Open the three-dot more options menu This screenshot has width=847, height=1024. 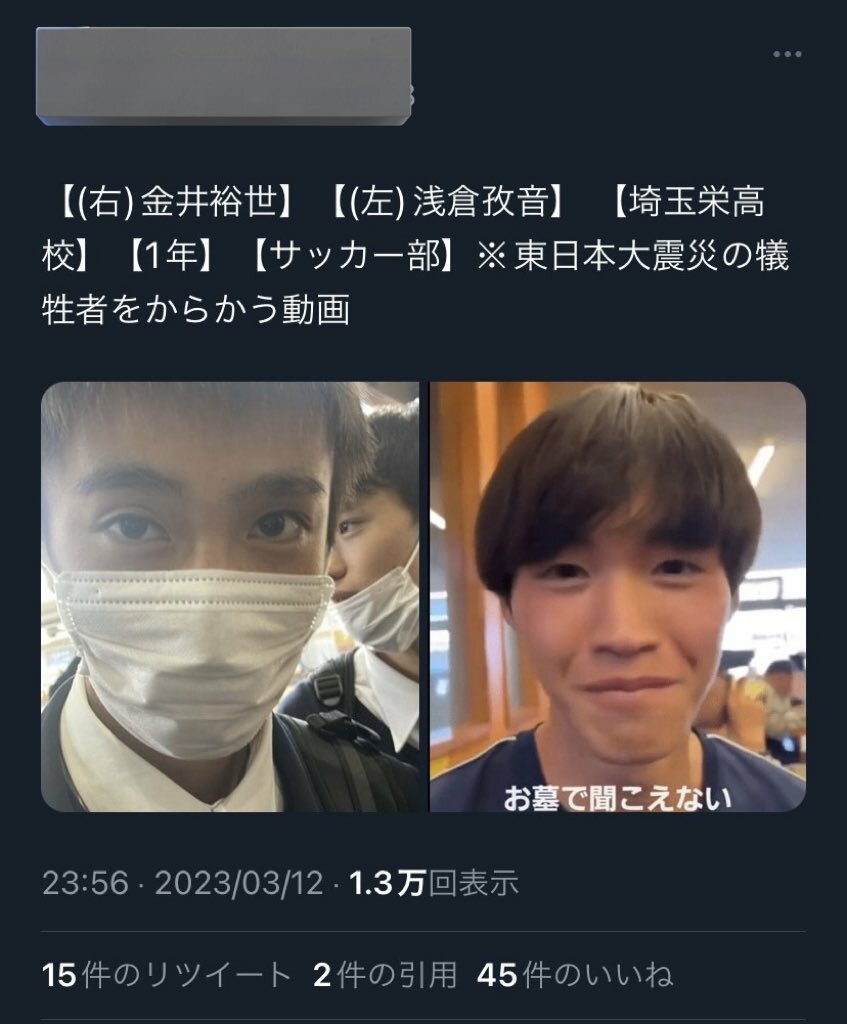(x=787, y=54)
